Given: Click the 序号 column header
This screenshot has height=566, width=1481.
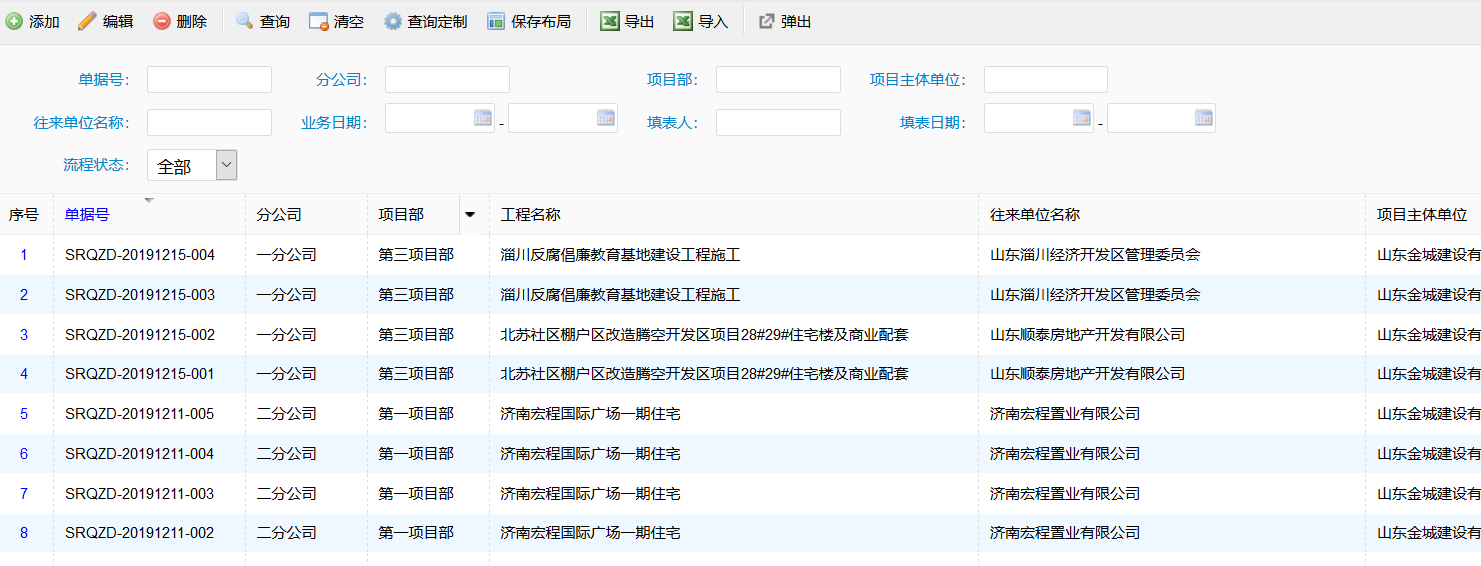Looking at the screenshot, I should pyautogui.click(x=24, y=214).
